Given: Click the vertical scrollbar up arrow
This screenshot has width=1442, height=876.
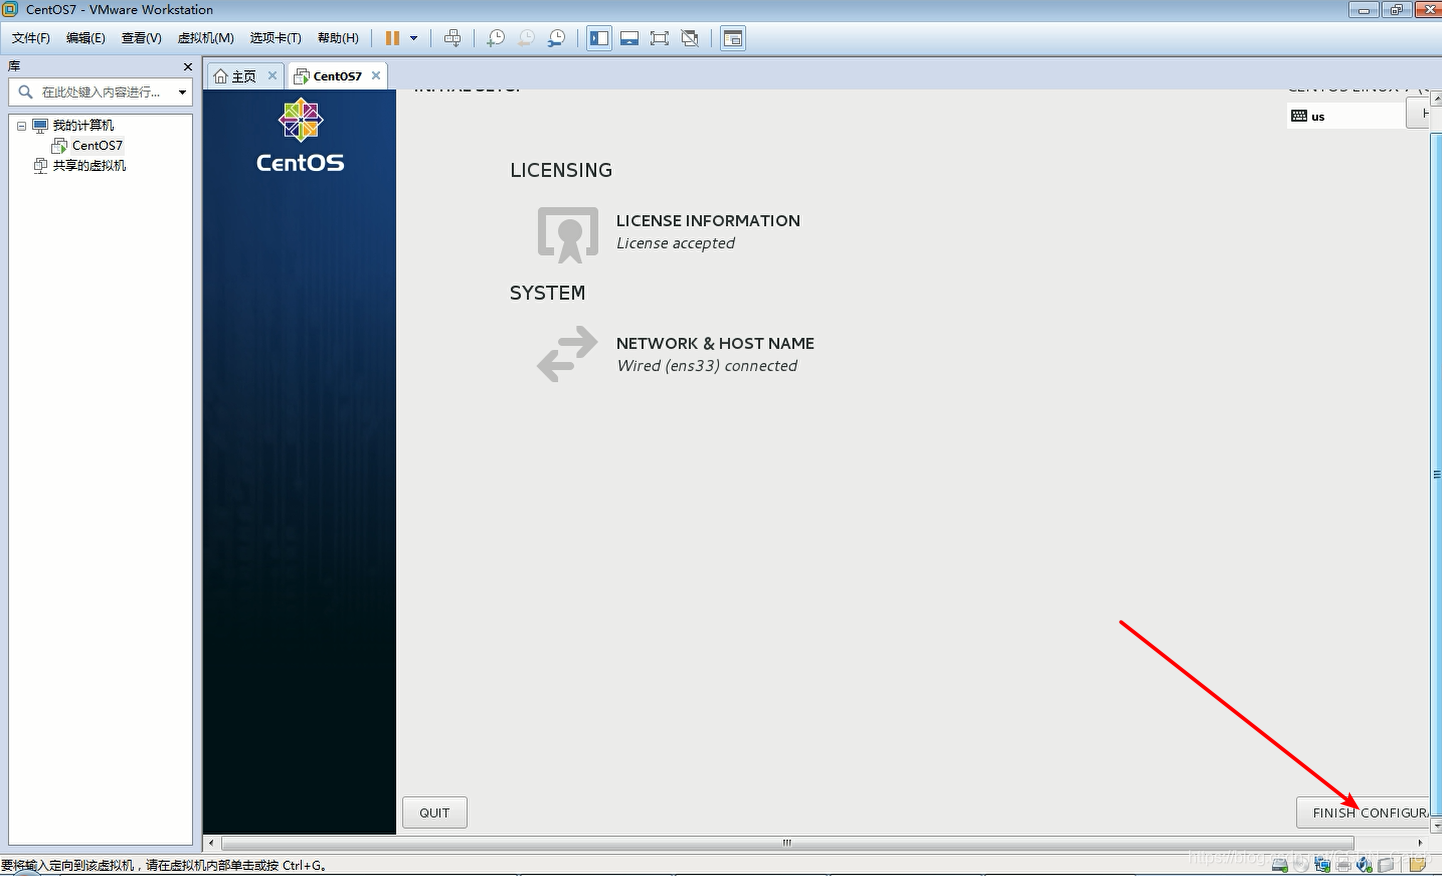Looking at the screenshot, I should coord(1436,99).
